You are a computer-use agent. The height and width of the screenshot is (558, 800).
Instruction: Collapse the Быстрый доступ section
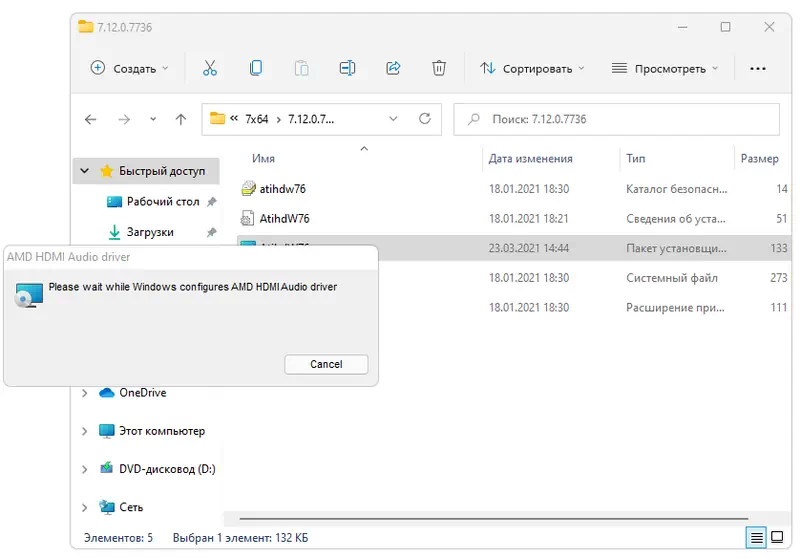[x=85, y=171]
